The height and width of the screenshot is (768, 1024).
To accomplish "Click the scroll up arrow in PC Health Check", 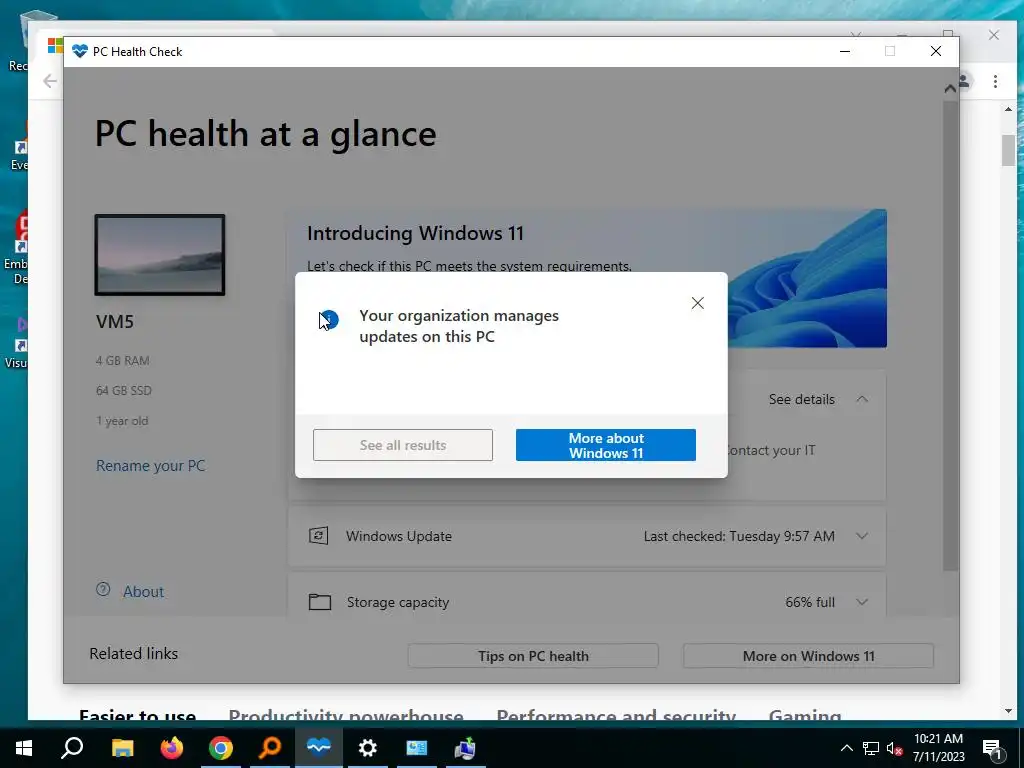I will point(950,88).
